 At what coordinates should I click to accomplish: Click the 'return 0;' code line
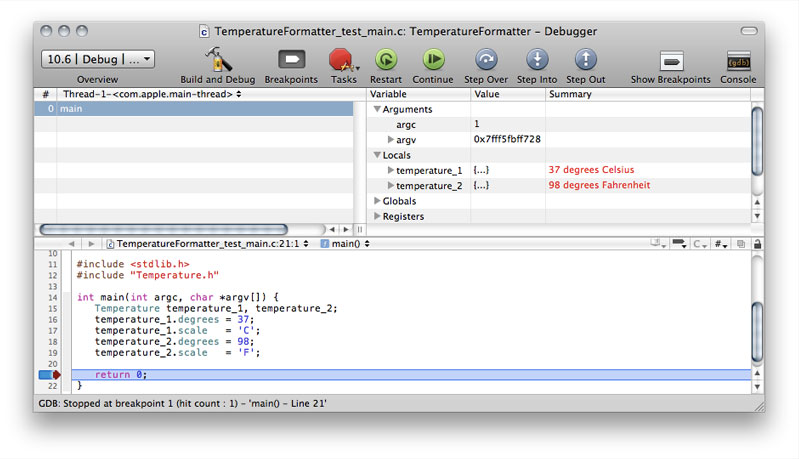(411, 375)
